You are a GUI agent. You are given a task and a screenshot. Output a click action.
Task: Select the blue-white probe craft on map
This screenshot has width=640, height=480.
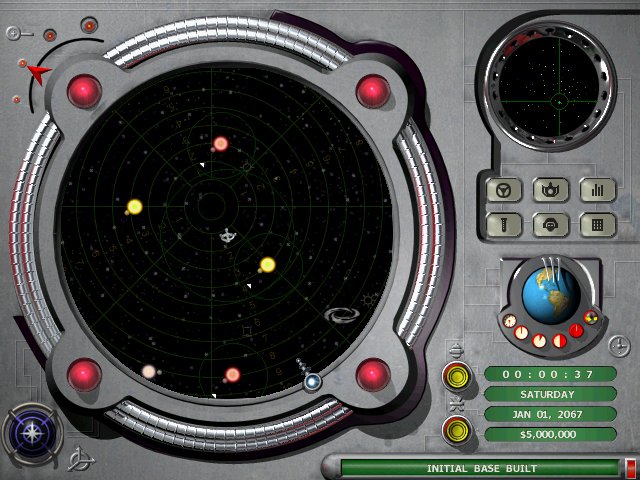(313, 382)
